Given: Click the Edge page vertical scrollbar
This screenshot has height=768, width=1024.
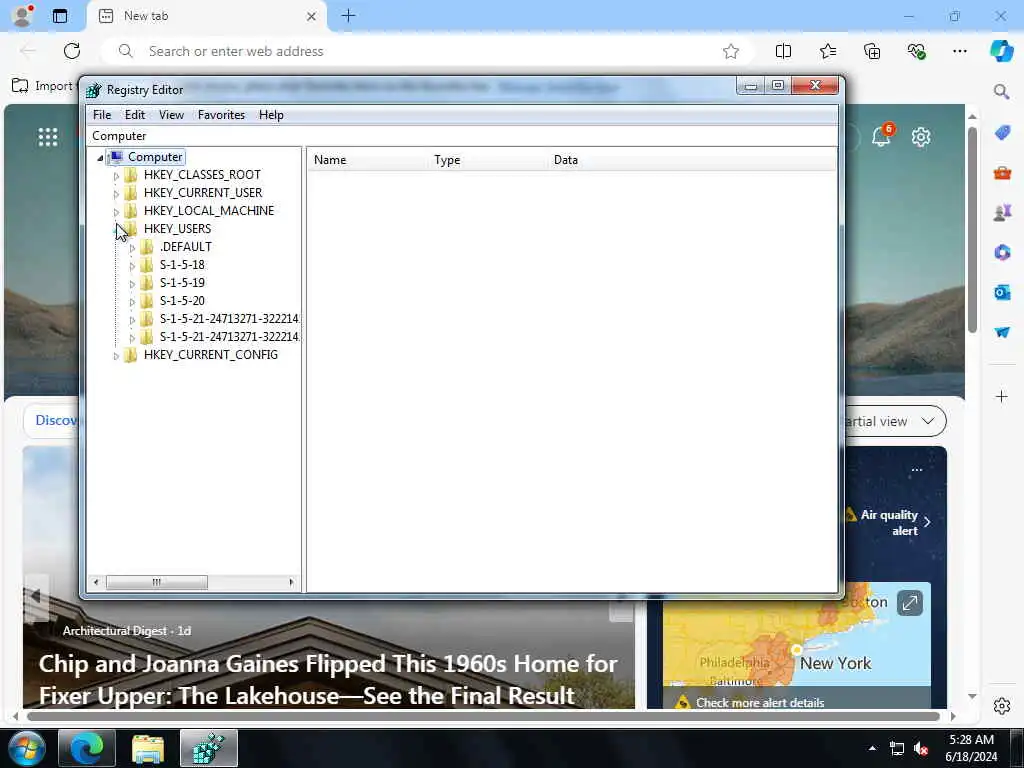Looking at the screenshot, I should coord(972,231).
